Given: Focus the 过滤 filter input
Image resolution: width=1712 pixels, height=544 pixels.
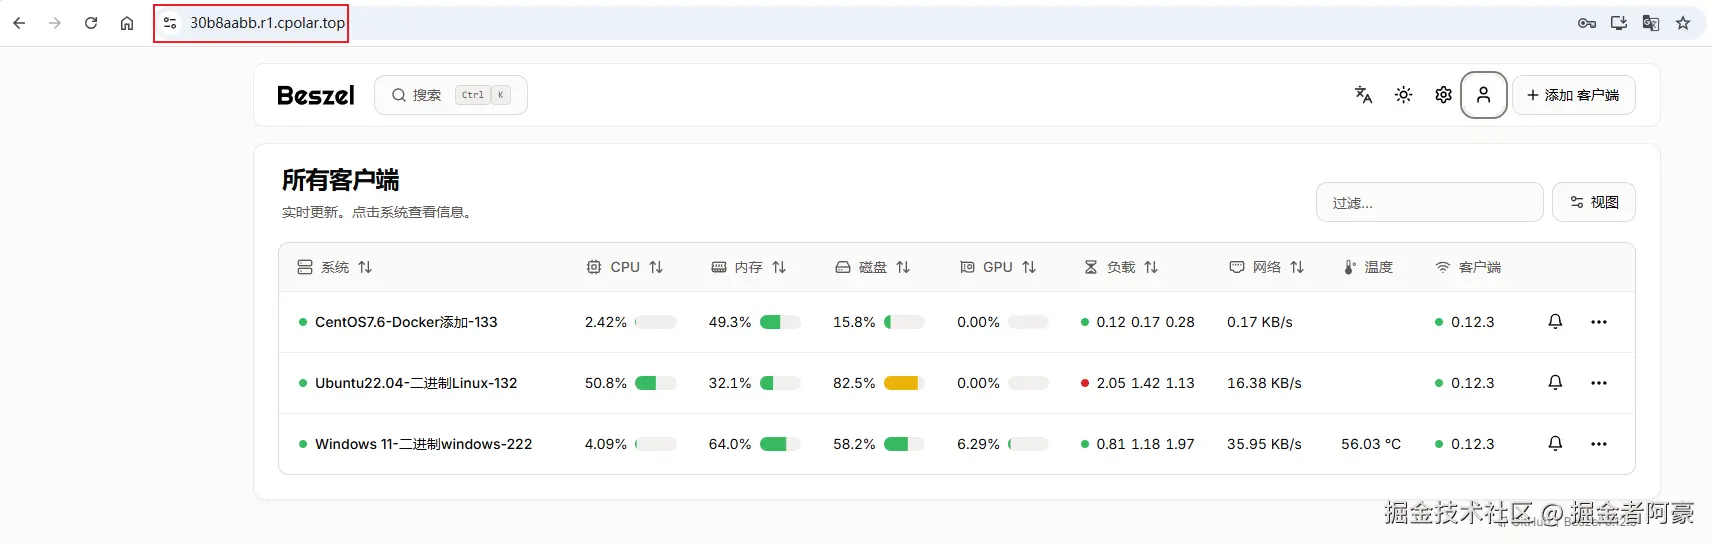Looking at the screenshot, I should tap(1430, 202).
